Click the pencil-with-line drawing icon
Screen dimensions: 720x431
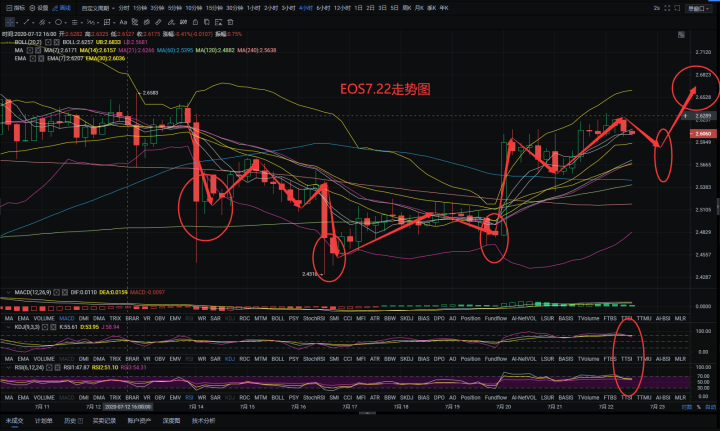[x=171, y=22]
